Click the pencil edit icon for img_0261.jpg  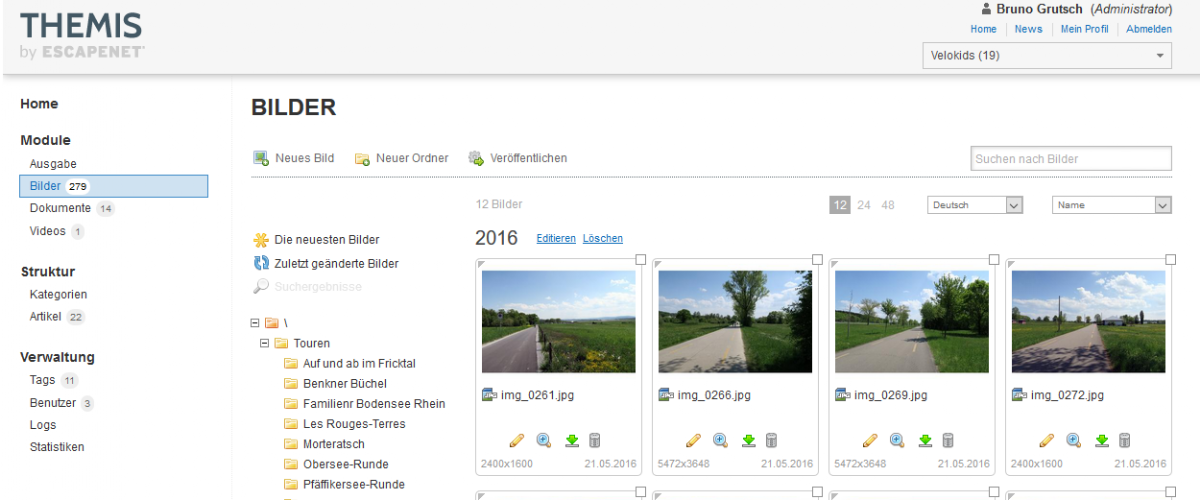517,440
